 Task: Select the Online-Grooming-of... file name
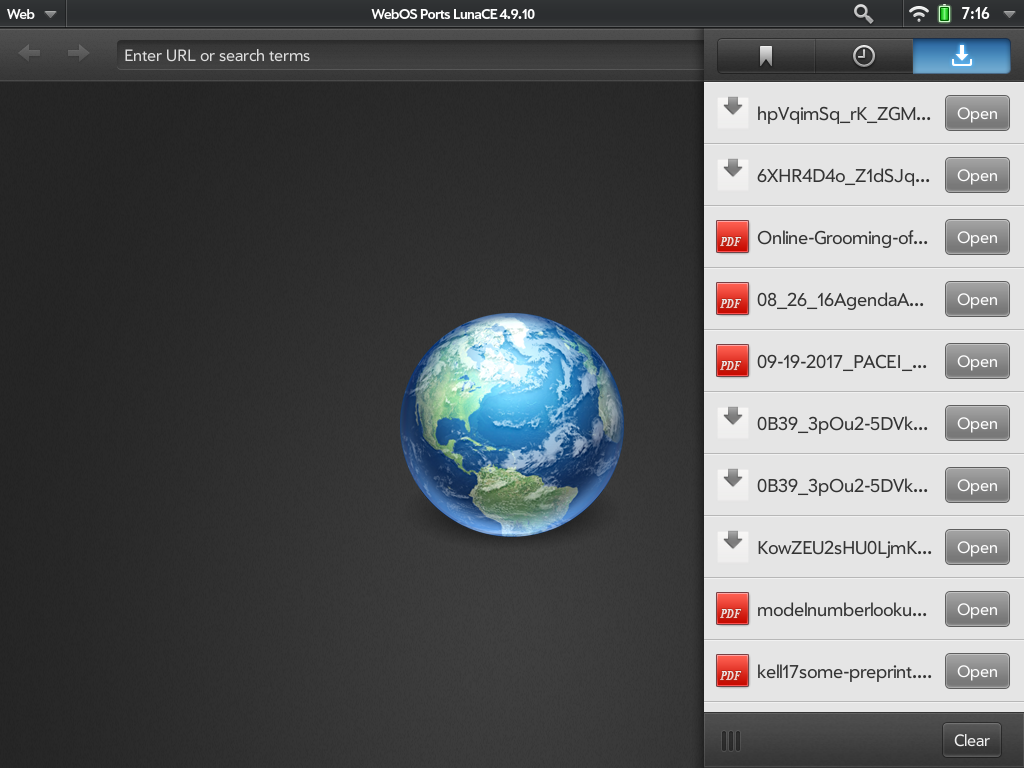(x=842, y=238)
